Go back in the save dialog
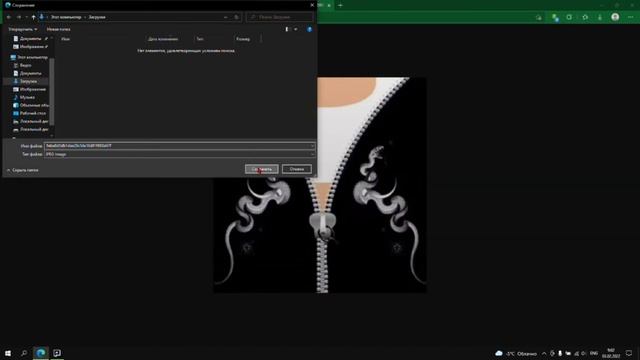Image resolution: width=640 pixels, height=360 pixels. pyautogui.click(x=9, y=17)
